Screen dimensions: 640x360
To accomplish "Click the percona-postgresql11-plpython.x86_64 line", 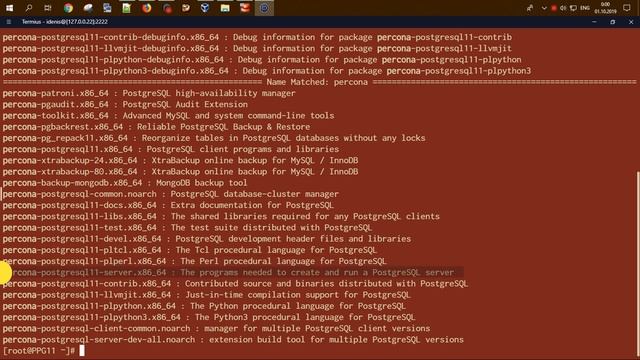I will (204, 306).
